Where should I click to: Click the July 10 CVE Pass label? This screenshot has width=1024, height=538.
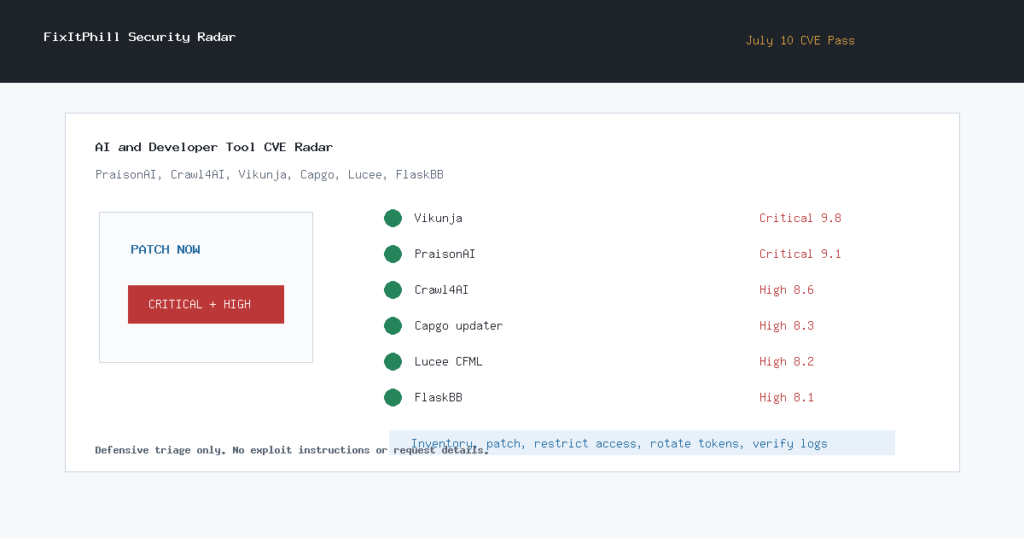[800, 40]
